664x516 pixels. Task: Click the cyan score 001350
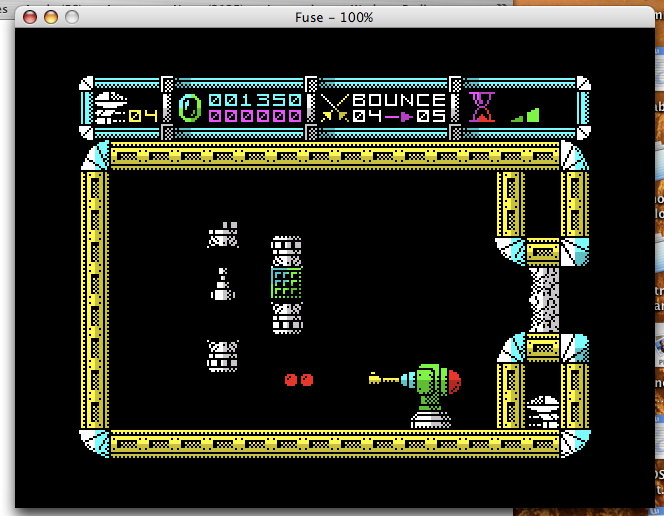click(255, 100)
